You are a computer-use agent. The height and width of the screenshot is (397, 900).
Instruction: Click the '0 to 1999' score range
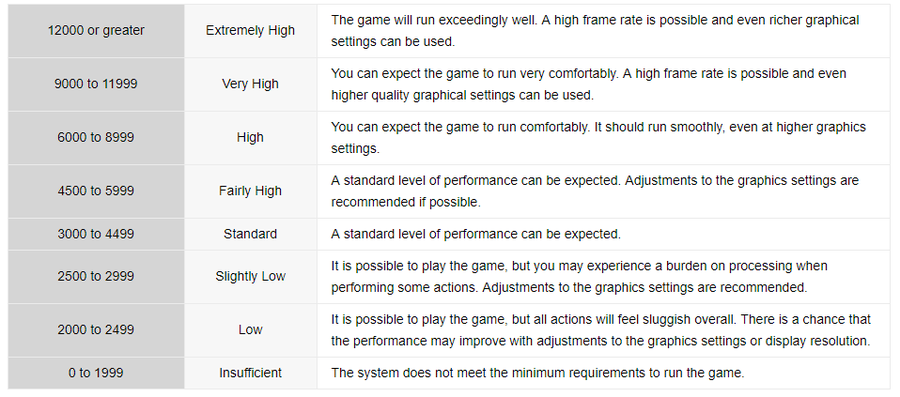point(96,373)
